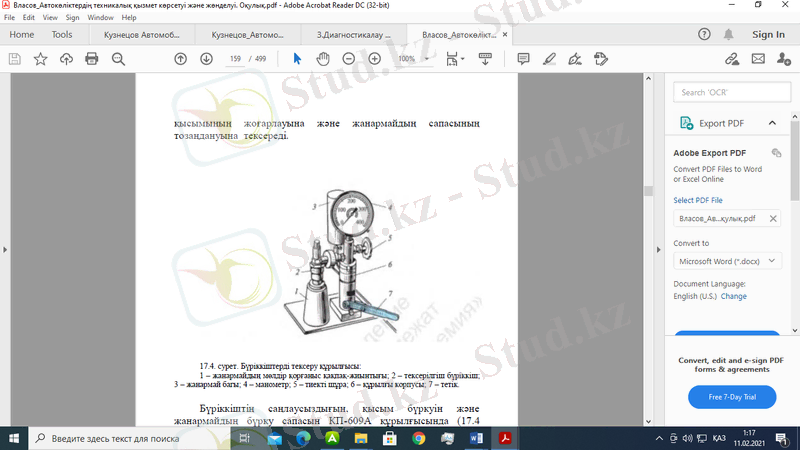Viewport: 800px width, 450px height.
Task: Click the page number field
Action: (x=236, y=59)
